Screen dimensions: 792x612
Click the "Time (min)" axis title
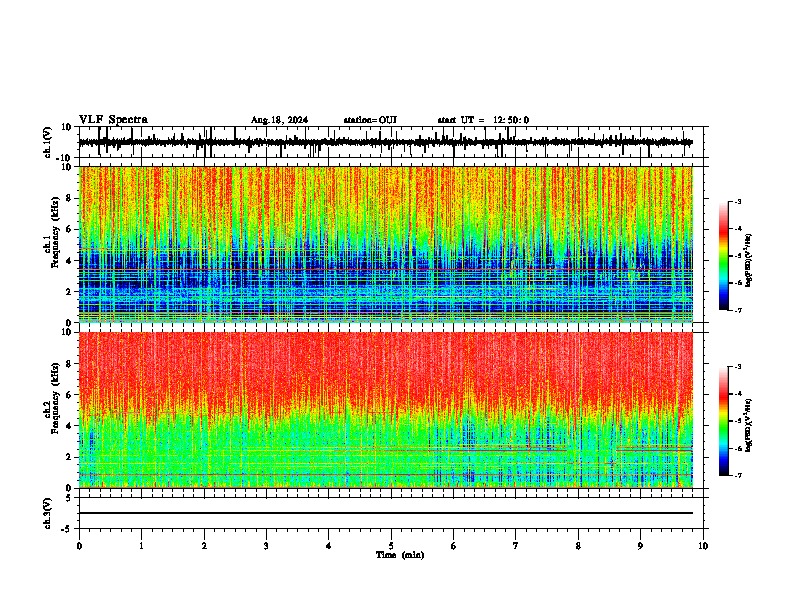(400, 555)
